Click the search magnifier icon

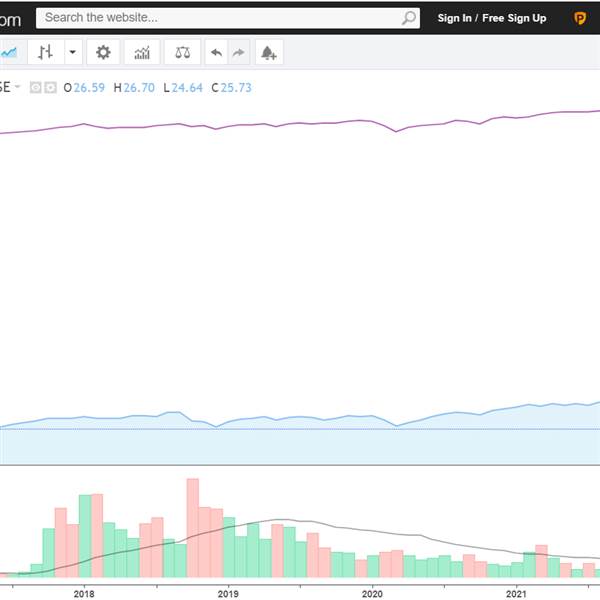409,18
